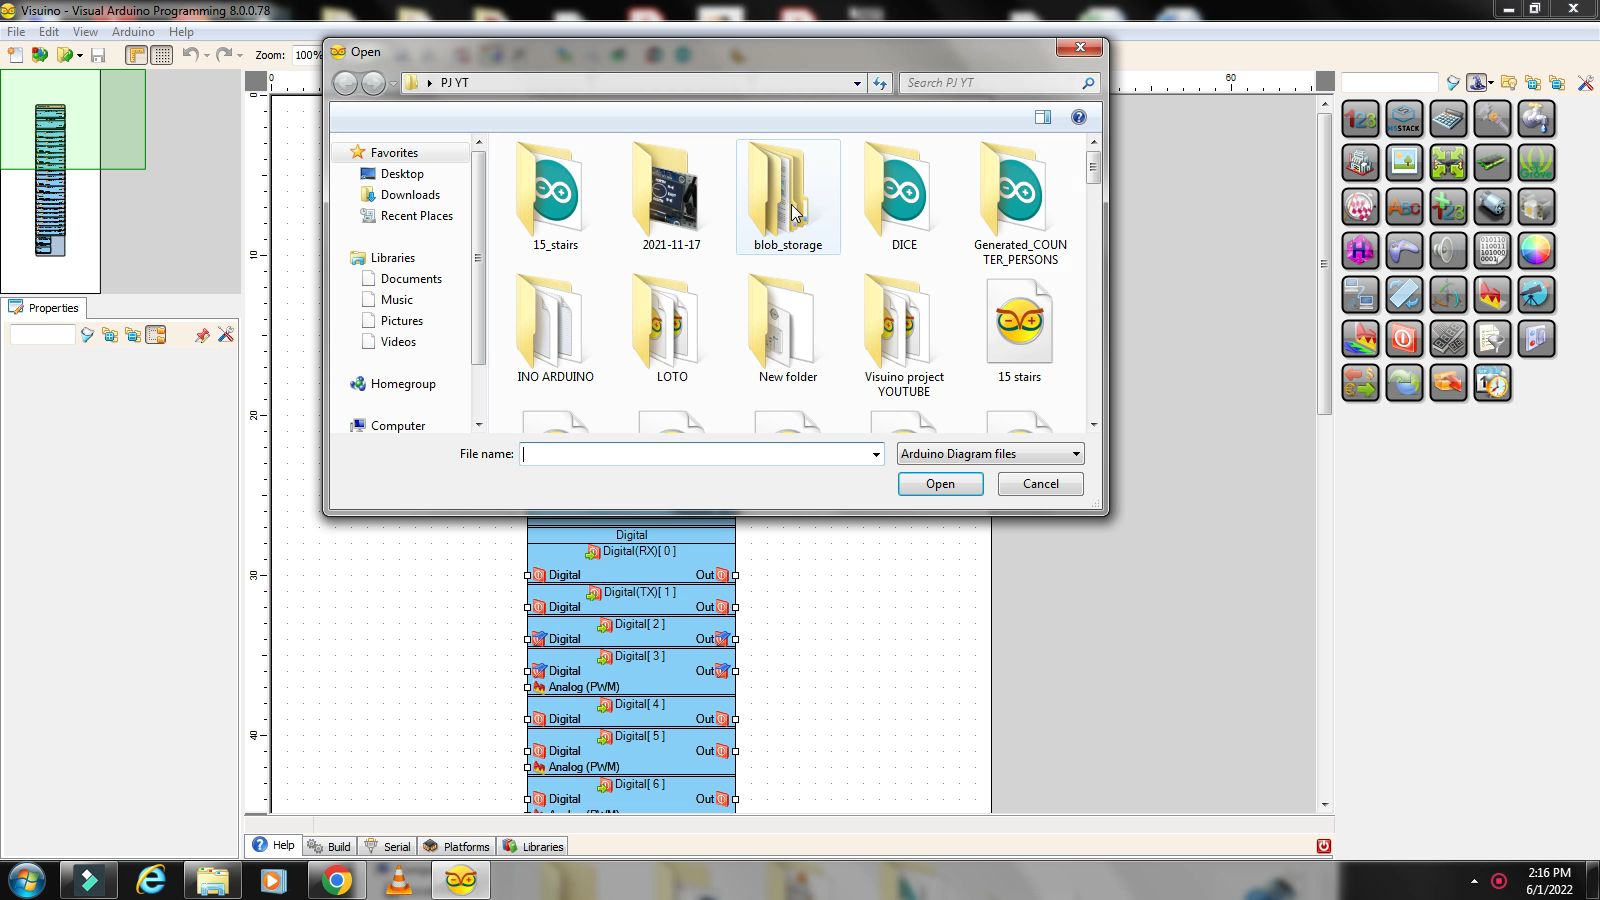Select the currency converters components category
1600x900 pixels.
pyautogui.click(x=1360, y=383)
